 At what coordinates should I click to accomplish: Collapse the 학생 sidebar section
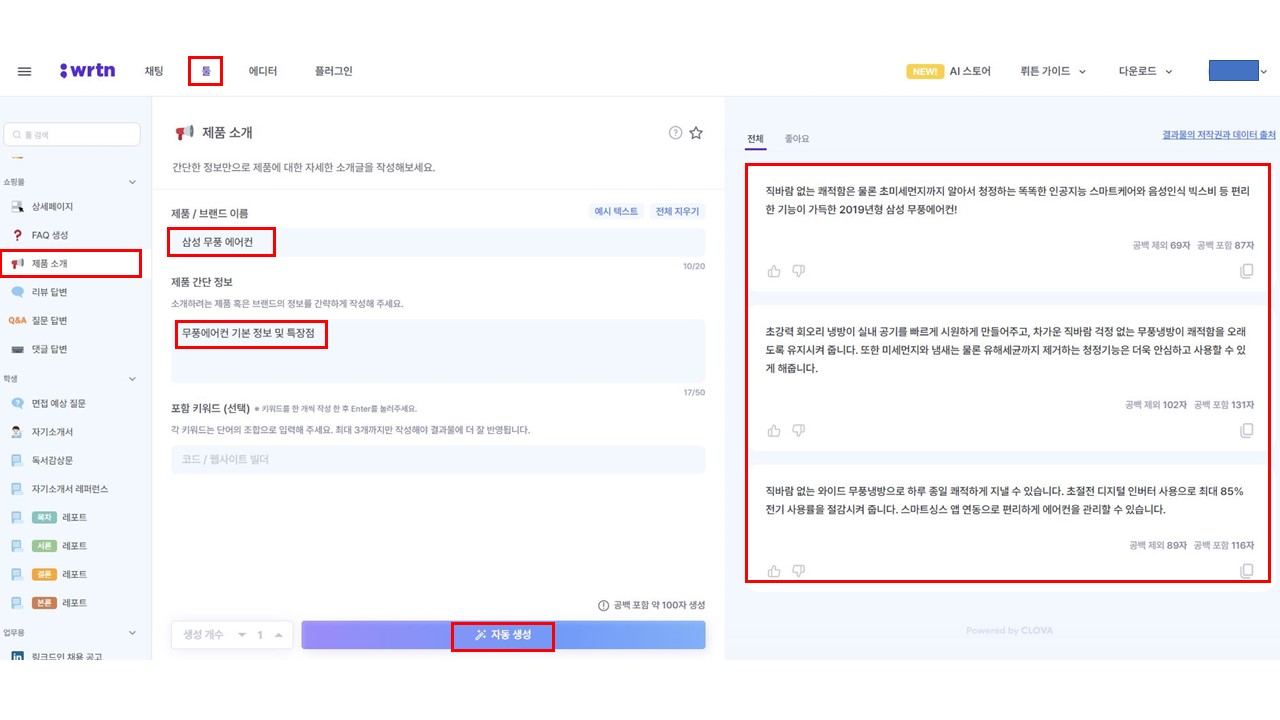pos(132,379)
